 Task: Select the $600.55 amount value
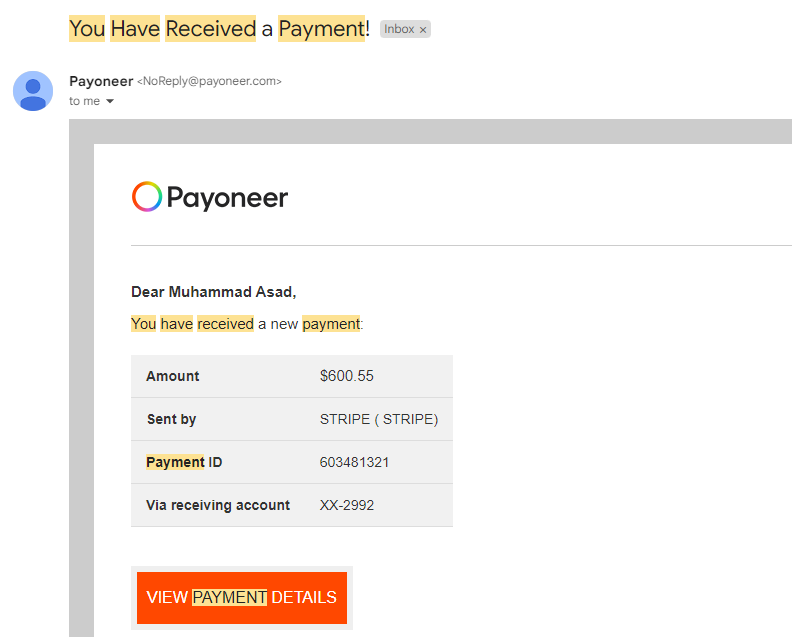click(346, 376)
